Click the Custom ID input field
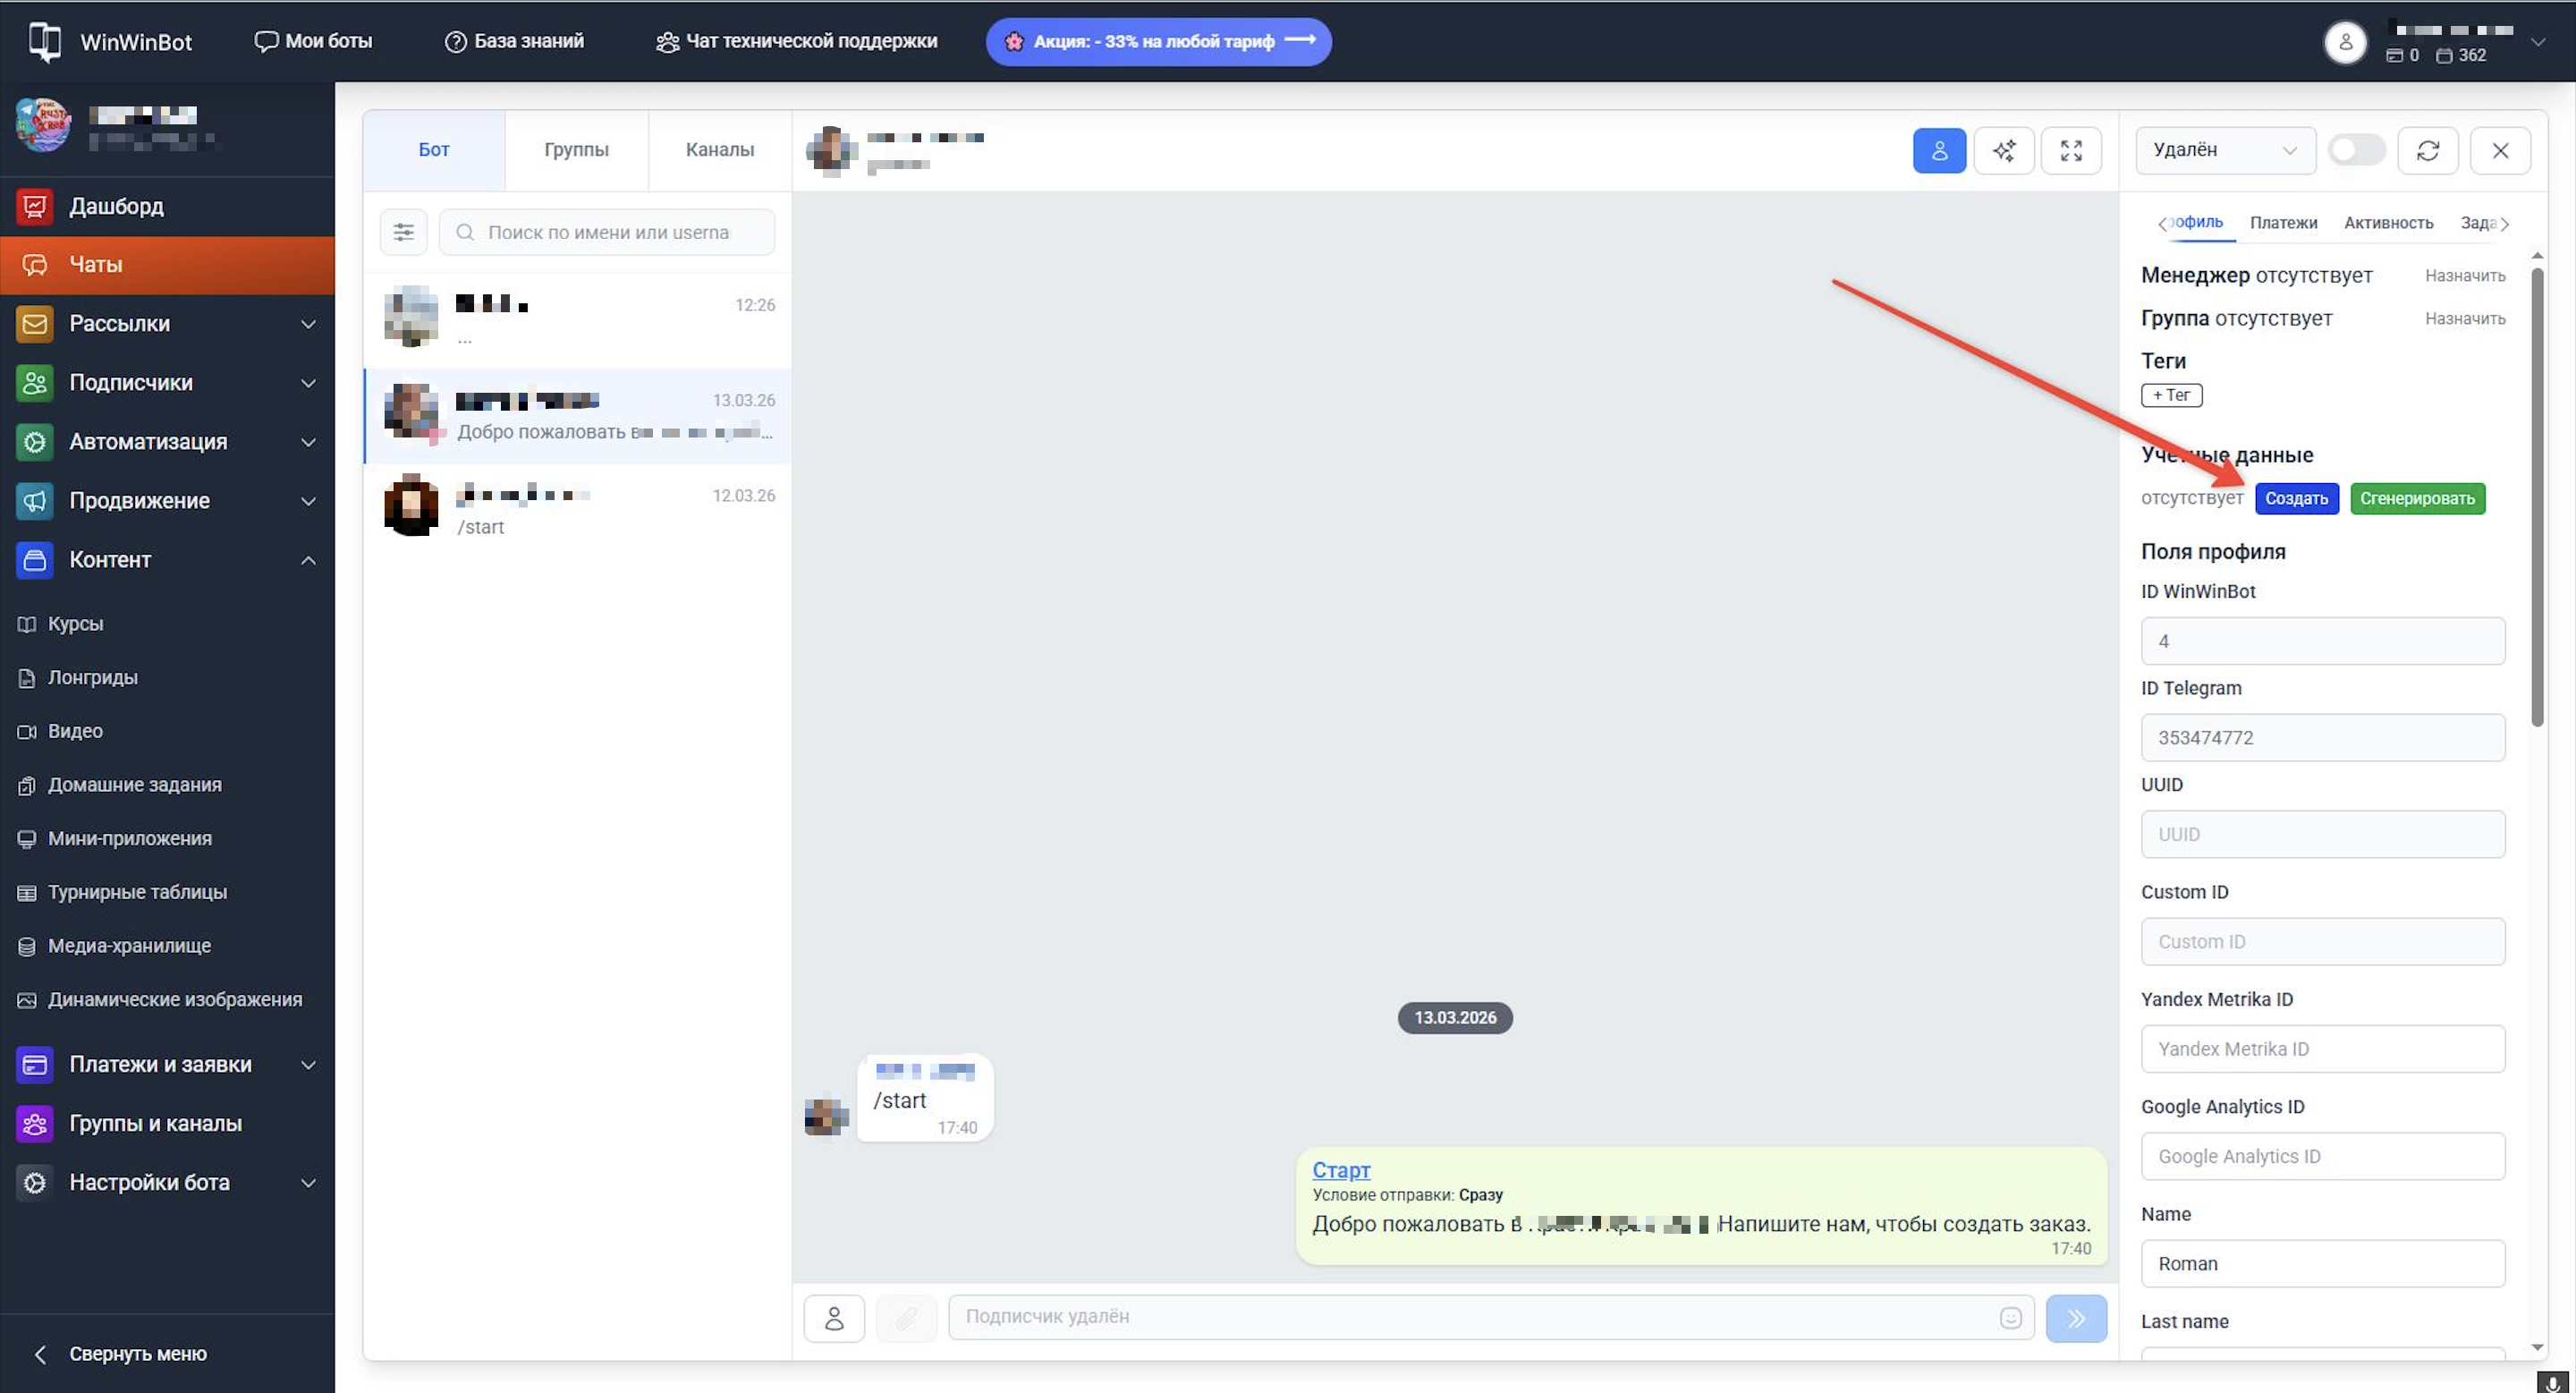2576x1393 pixels. click(2322, 942)
